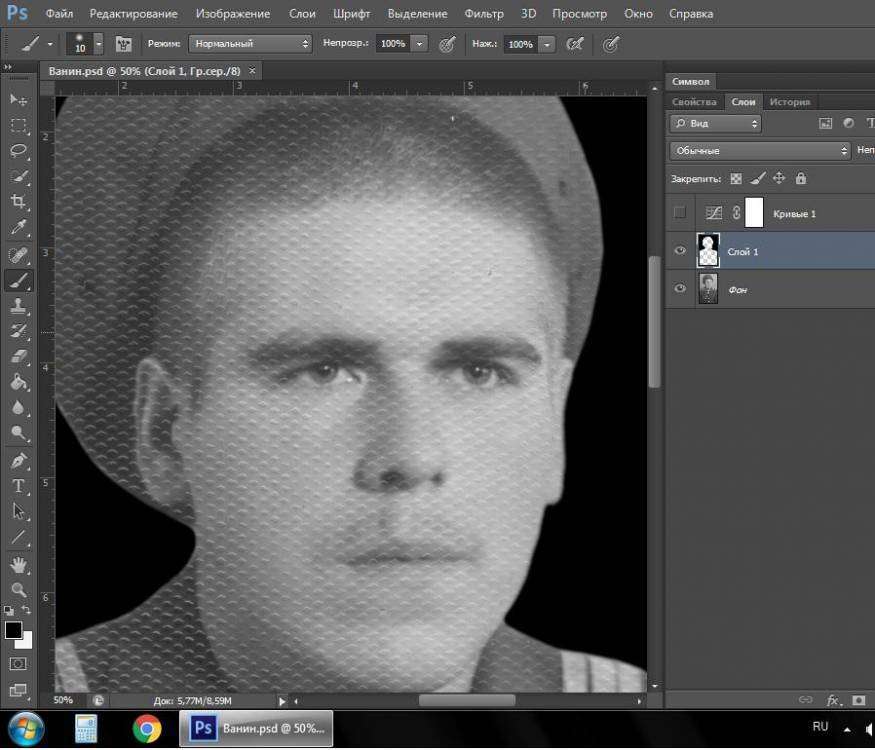This screenshot has width=875, height=750.
Task: Close the Ванин.psd document tab
Action: tap(252, 70)
